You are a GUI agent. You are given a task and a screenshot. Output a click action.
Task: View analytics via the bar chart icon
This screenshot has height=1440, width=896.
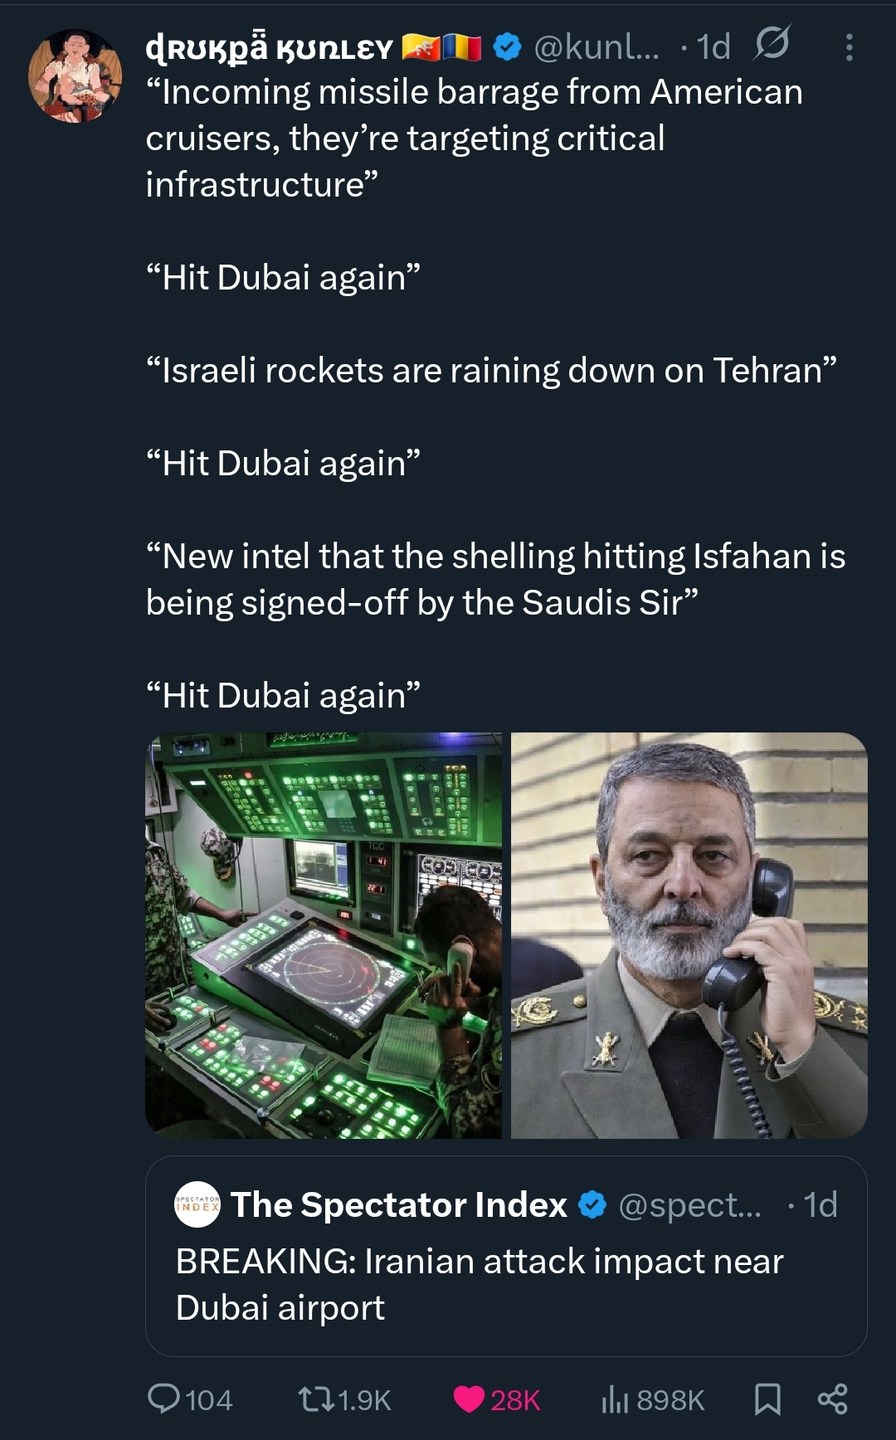[x=615, y=1399]
